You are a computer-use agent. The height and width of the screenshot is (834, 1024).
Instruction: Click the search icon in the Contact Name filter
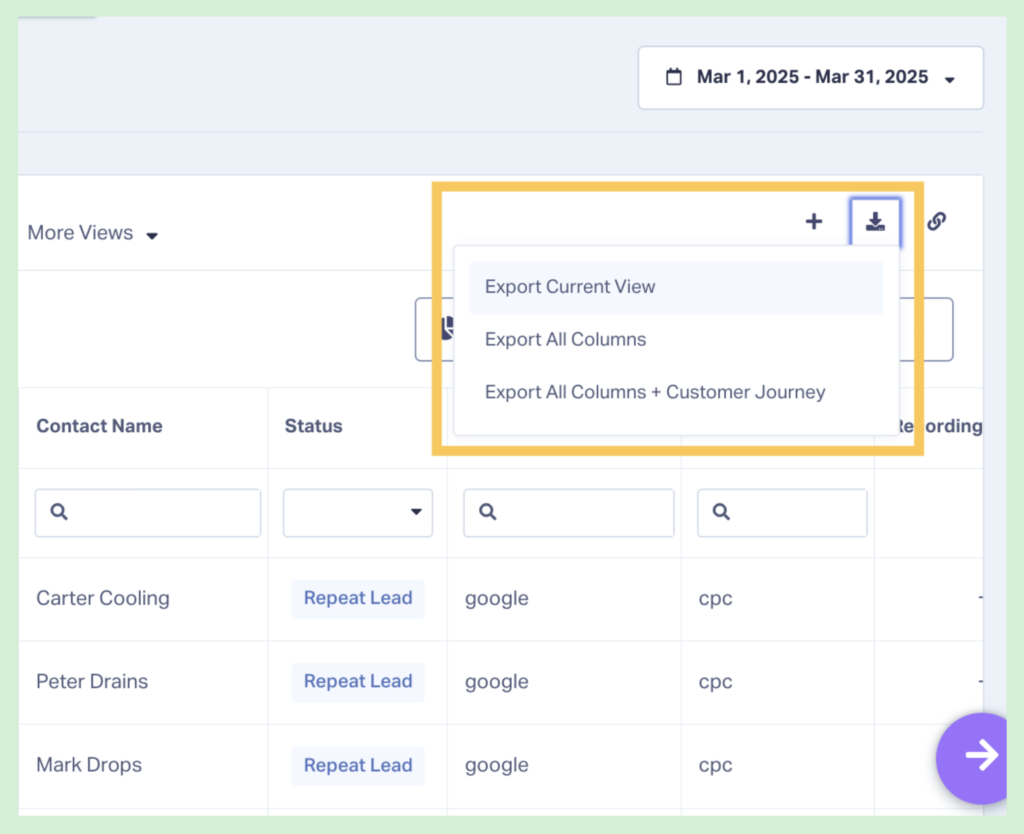pyautogui.click(x=59, y=512)
